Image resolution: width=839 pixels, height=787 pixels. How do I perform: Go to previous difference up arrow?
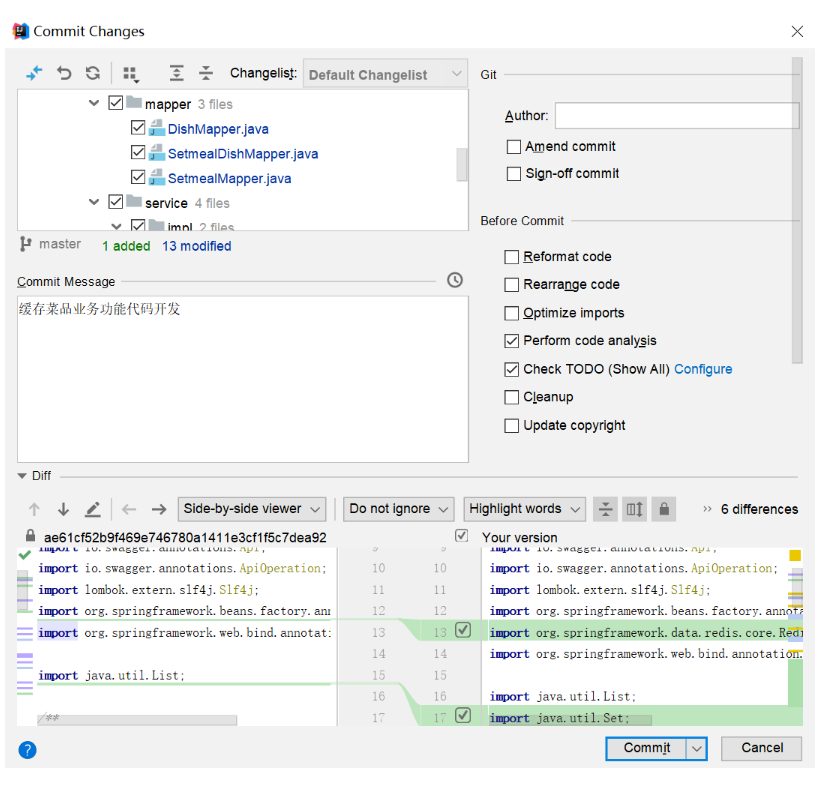point(34,509)
